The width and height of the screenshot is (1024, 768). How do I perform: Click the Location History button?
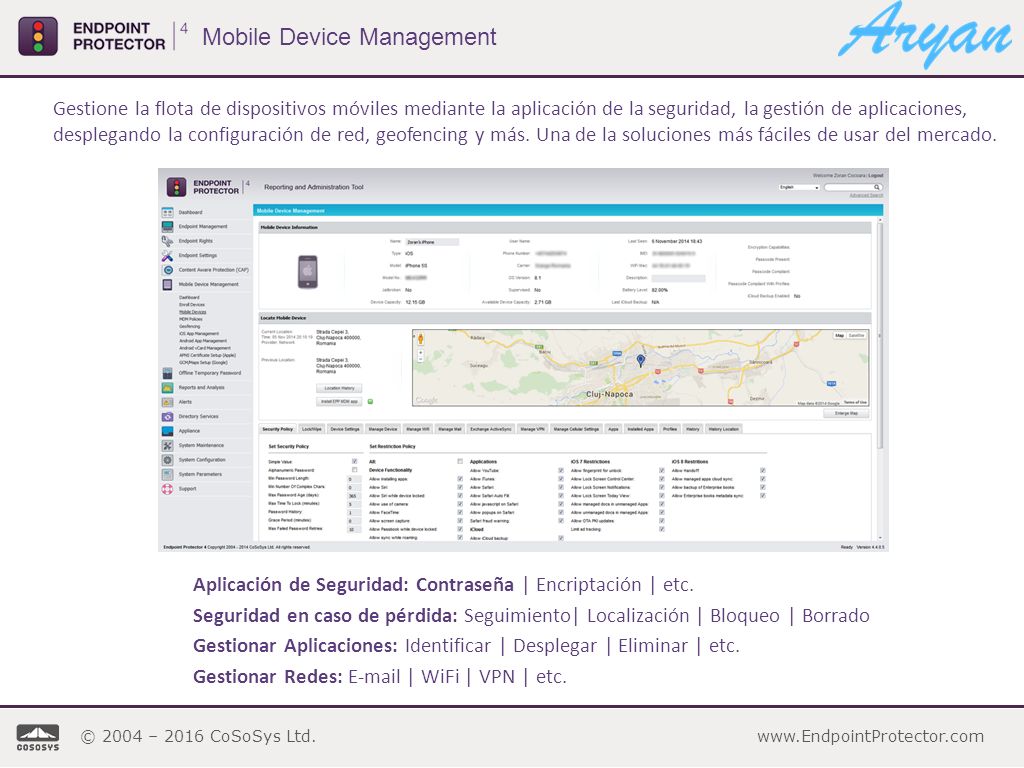click(339, 389)
